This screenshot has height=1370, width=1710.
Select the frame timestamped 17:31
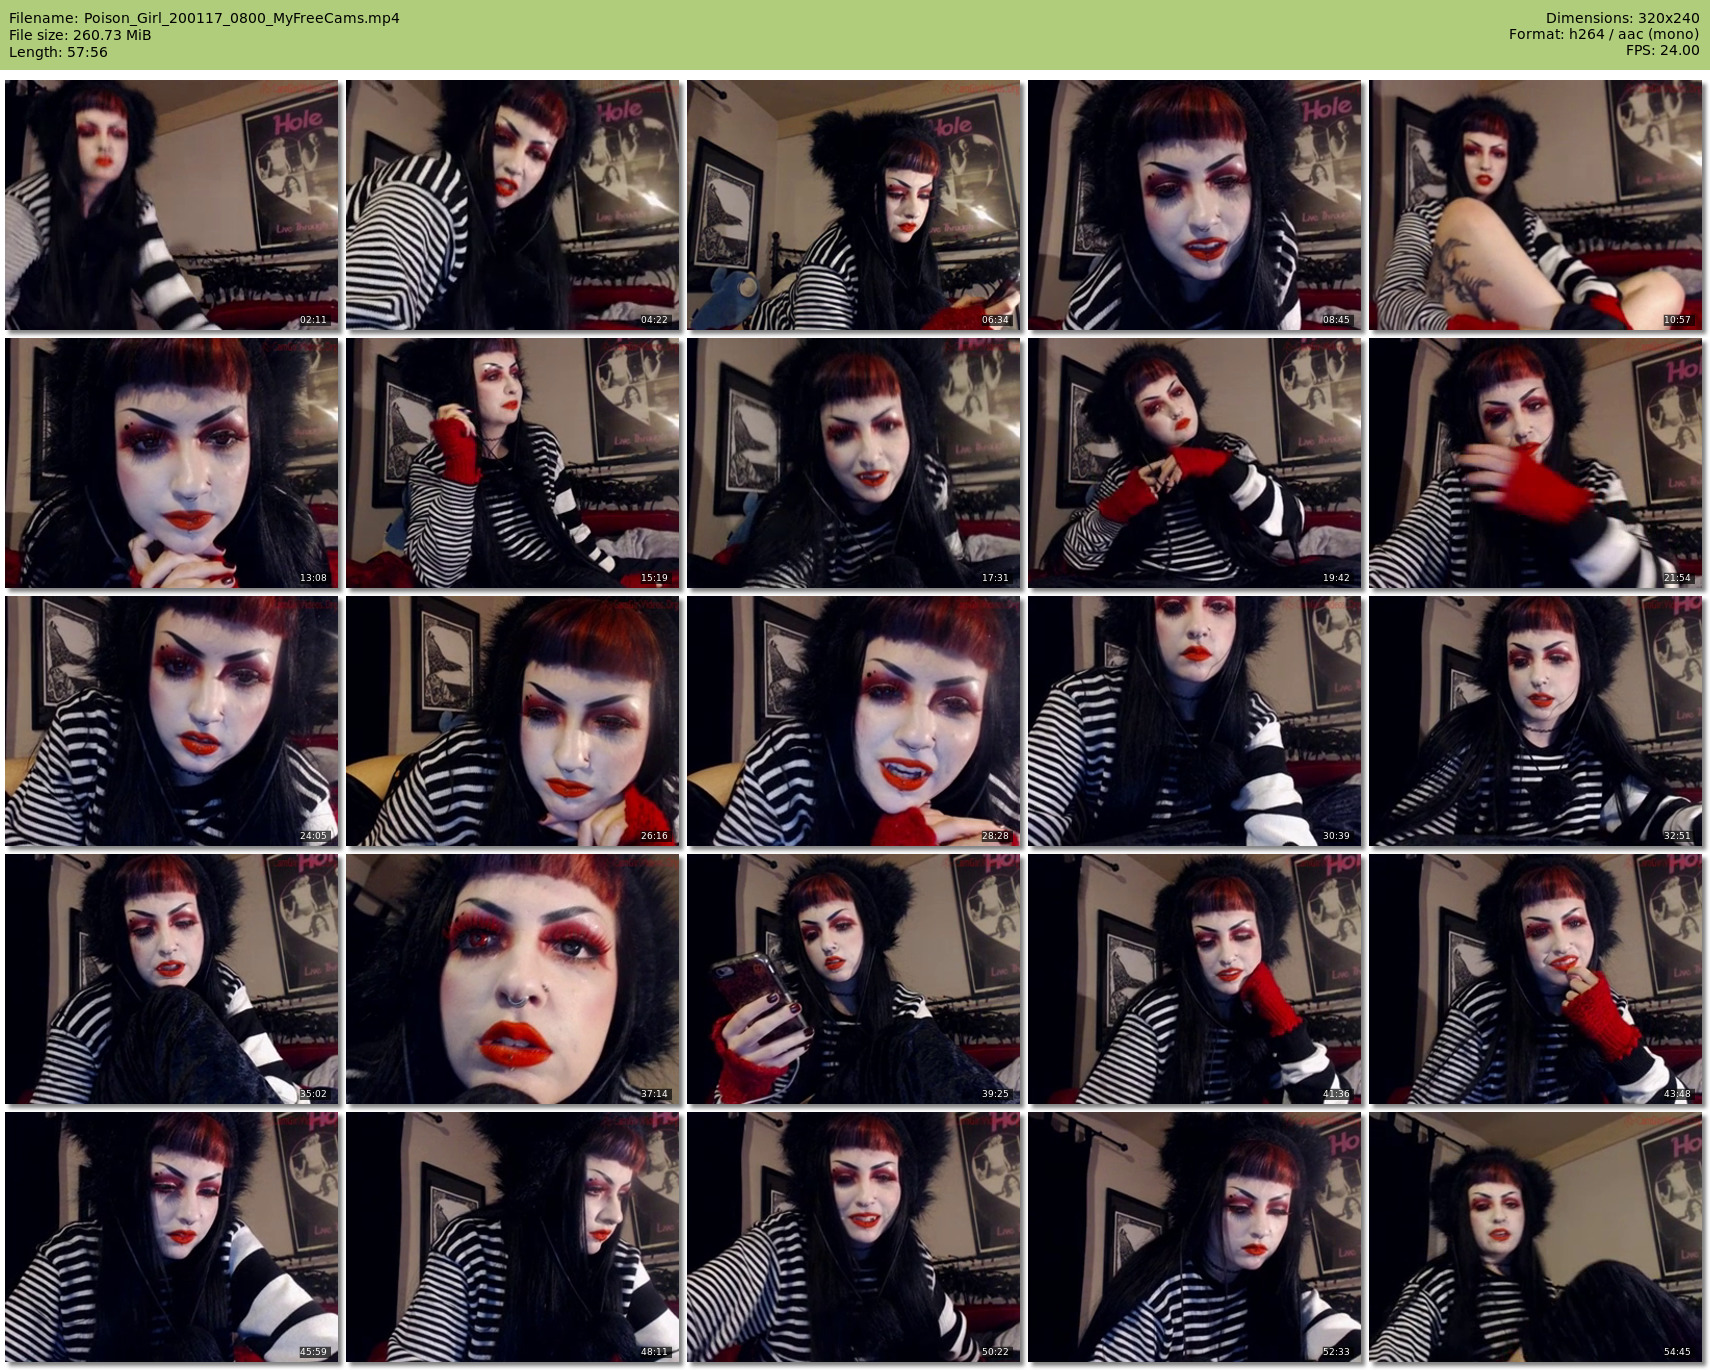854,463
